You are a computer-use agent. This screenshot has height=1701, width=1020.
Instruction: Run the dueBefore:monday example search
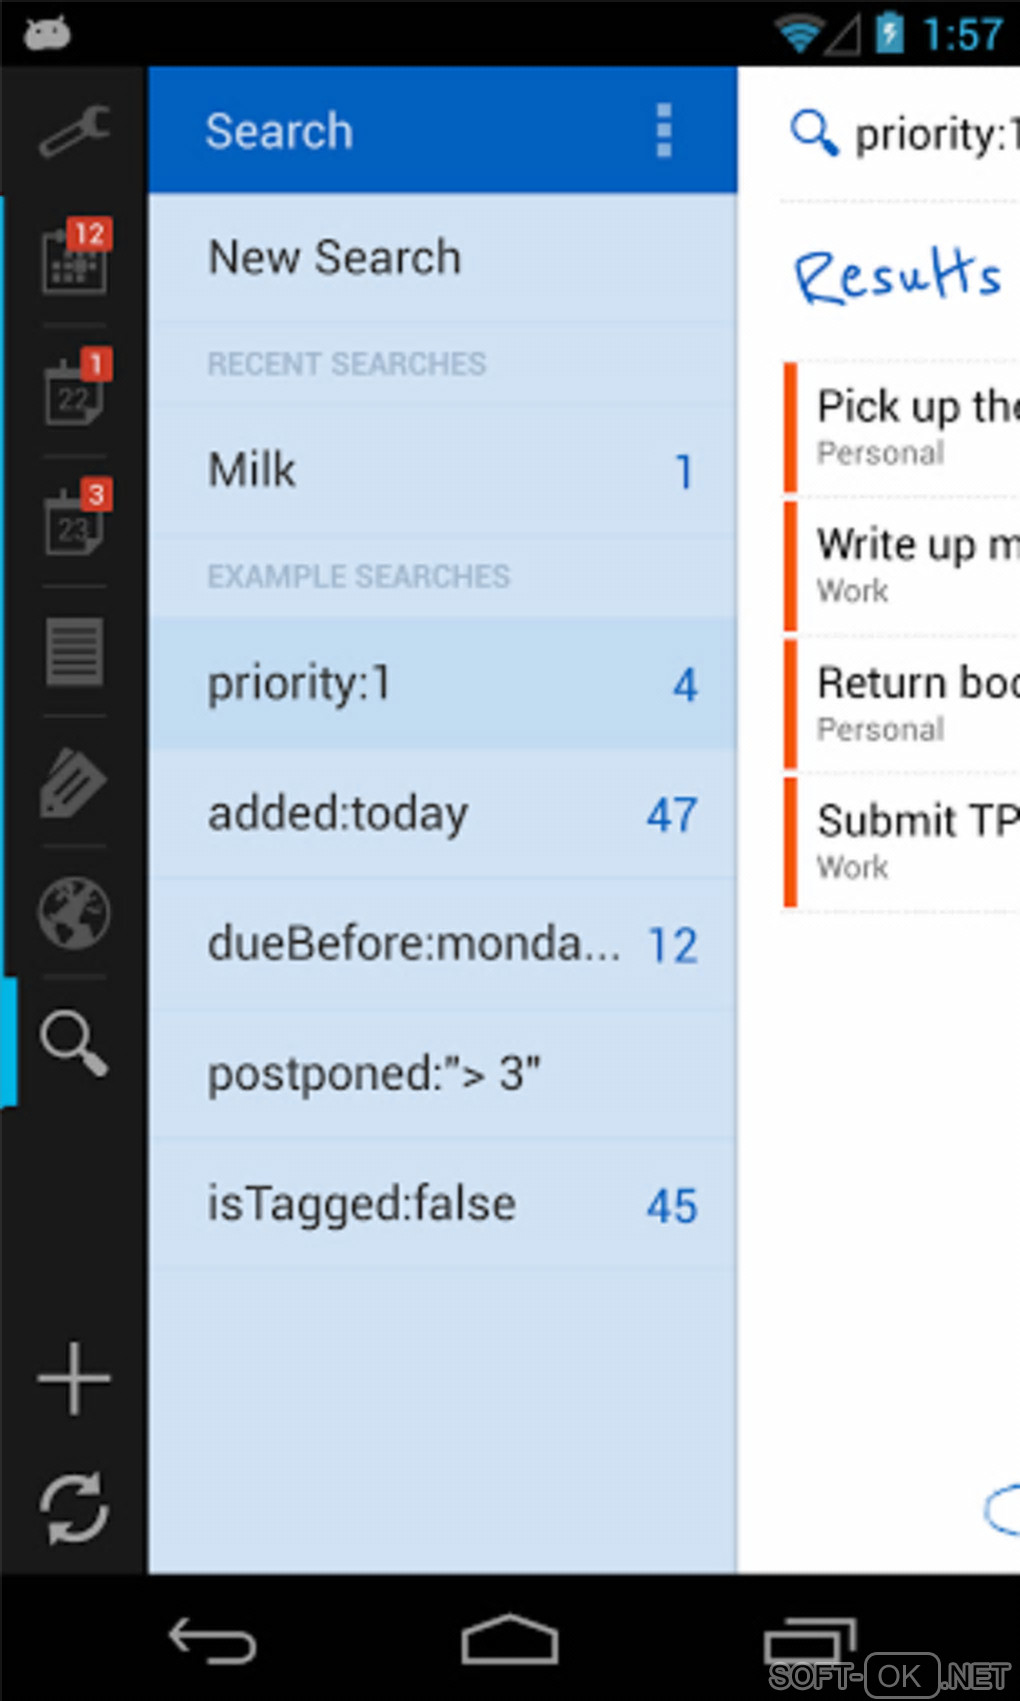(442, 944)
